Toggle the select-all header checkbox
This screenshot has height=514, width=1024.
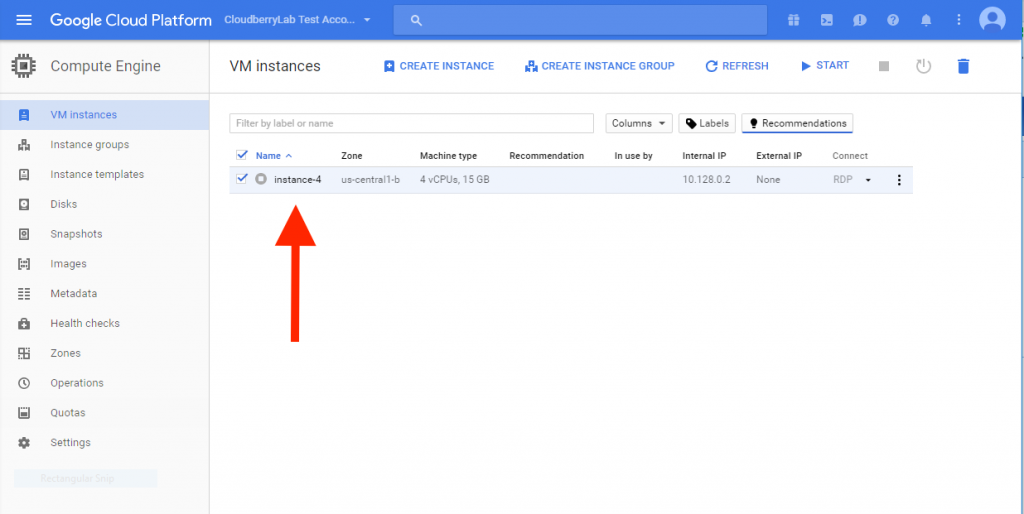242,155
